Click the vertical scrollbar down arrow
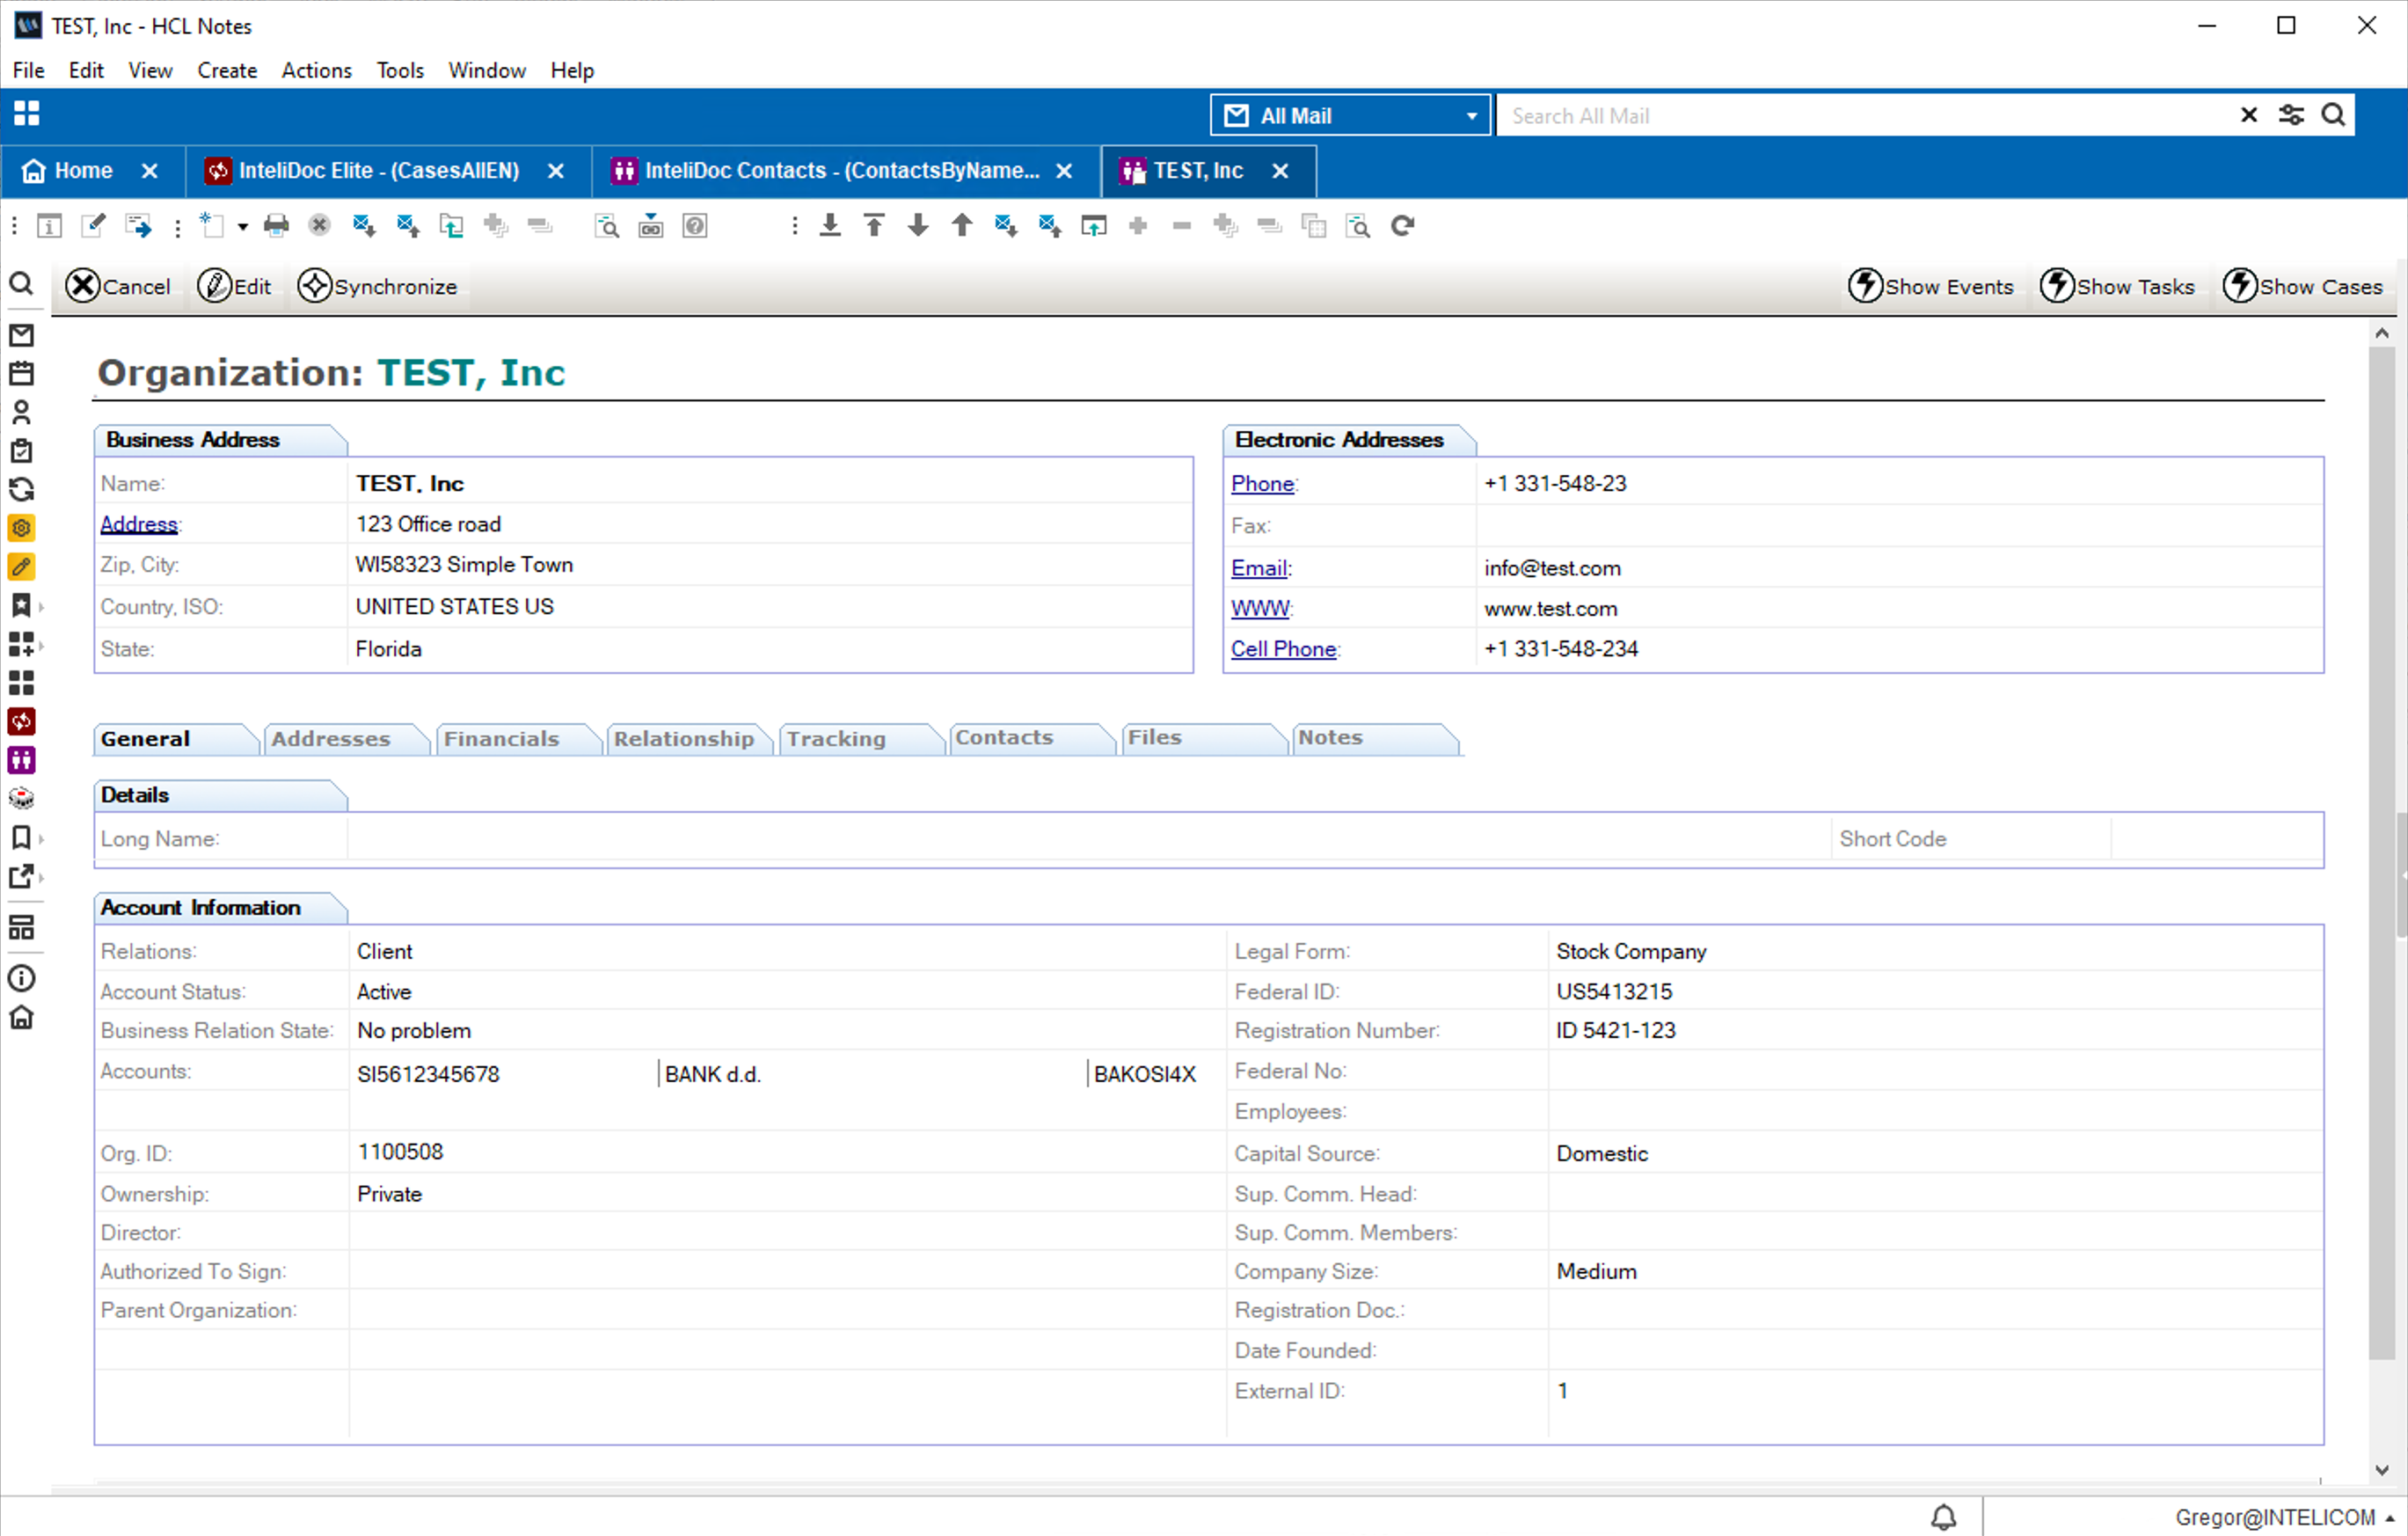Viewport: 2408px width, 1536px height. 2382,1469
